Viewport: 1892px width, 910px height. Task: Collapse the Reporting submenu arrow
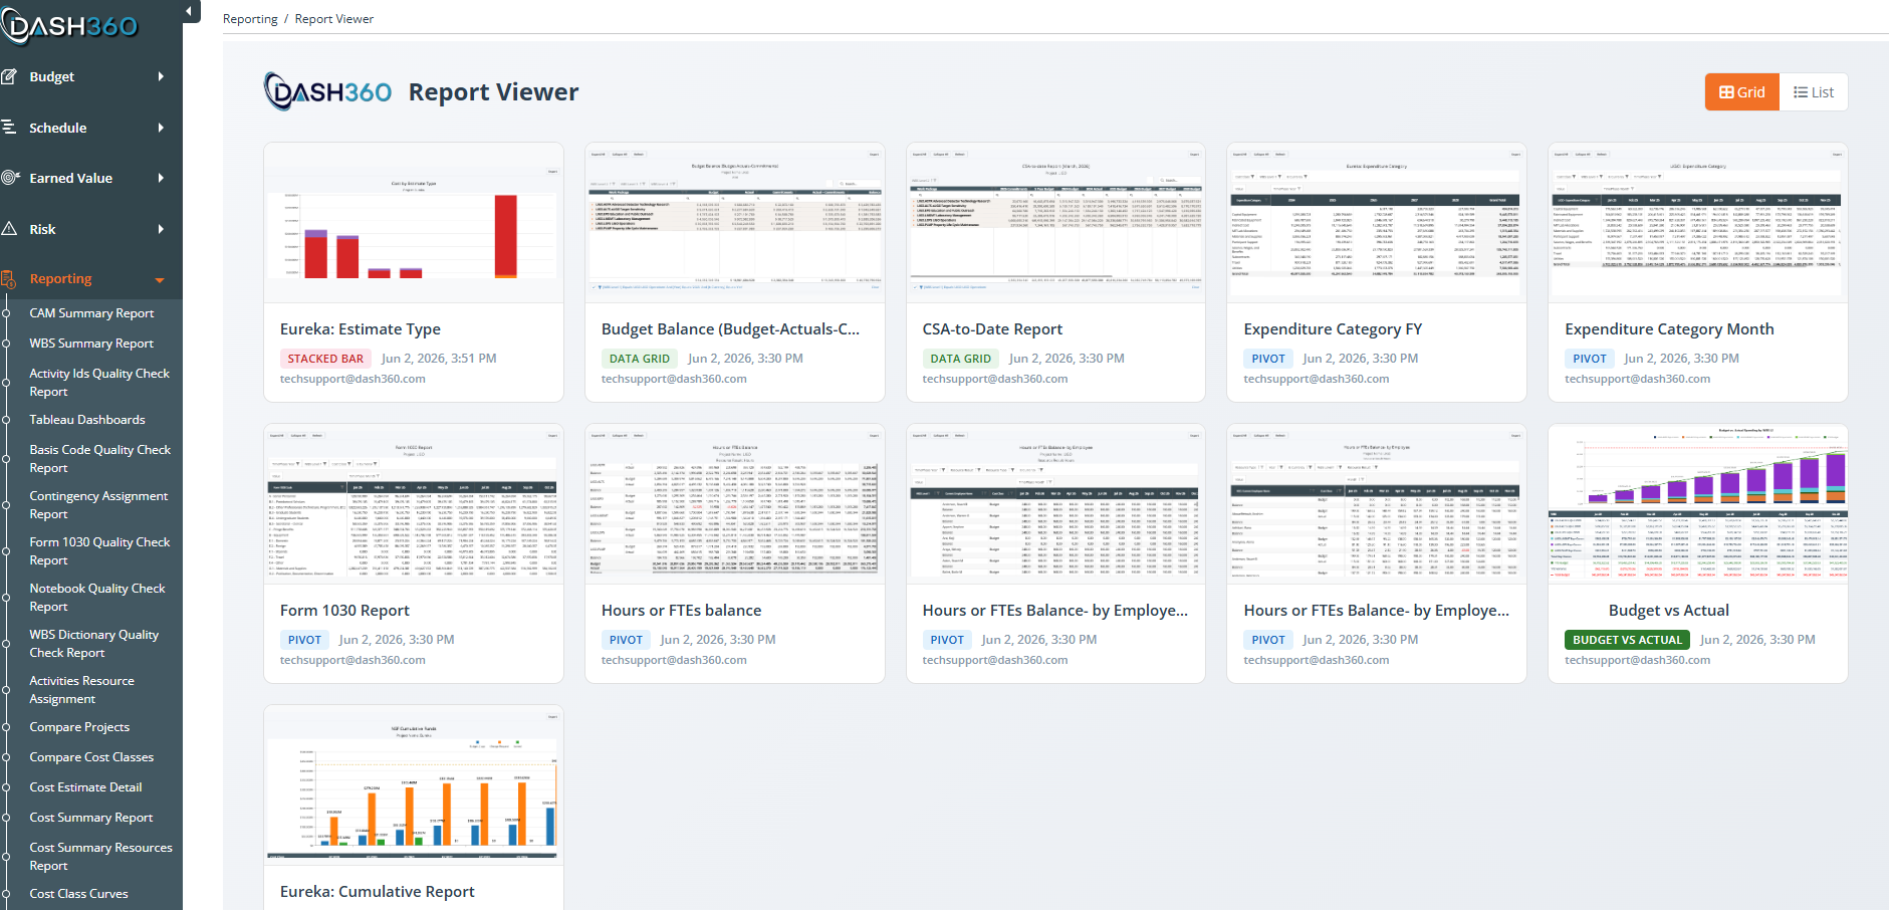pyautogui.click(x=160, y=280)
